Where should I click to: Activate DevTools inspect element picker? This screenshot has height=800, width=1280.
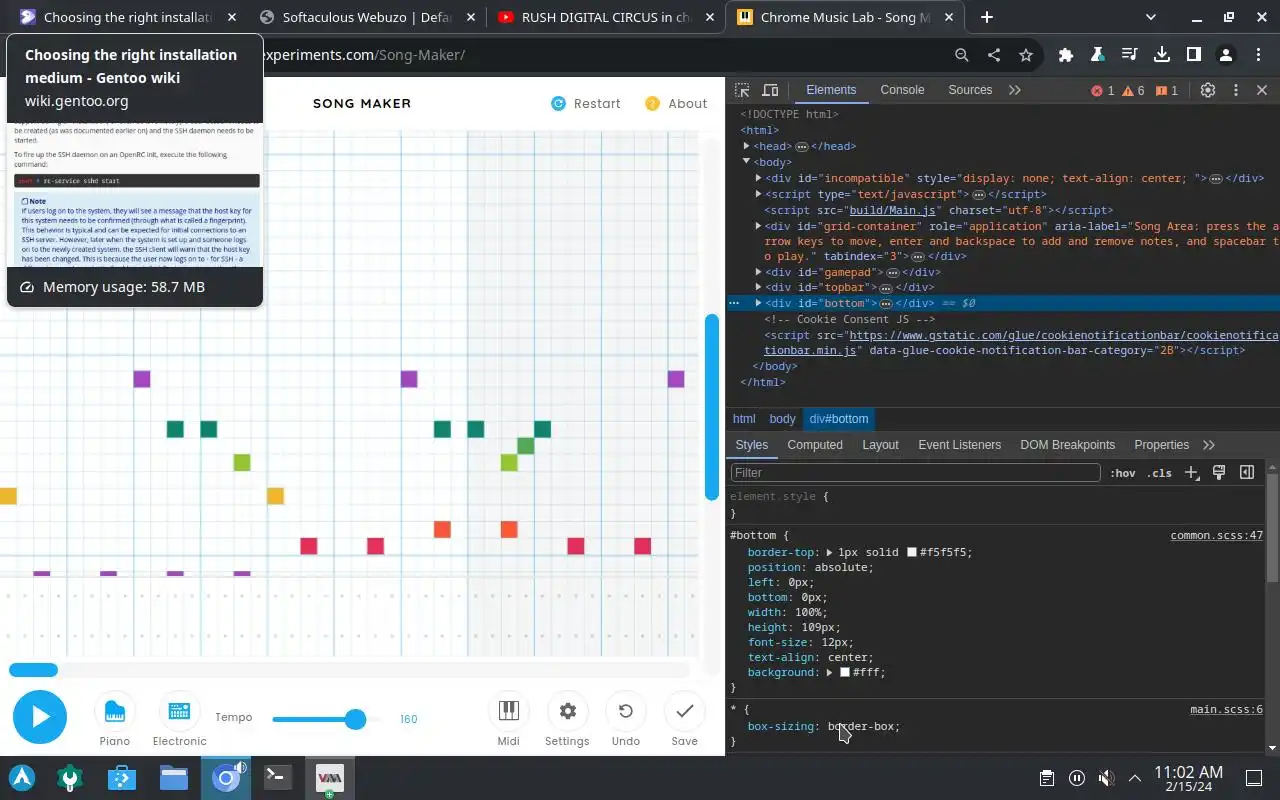point(743,90)
